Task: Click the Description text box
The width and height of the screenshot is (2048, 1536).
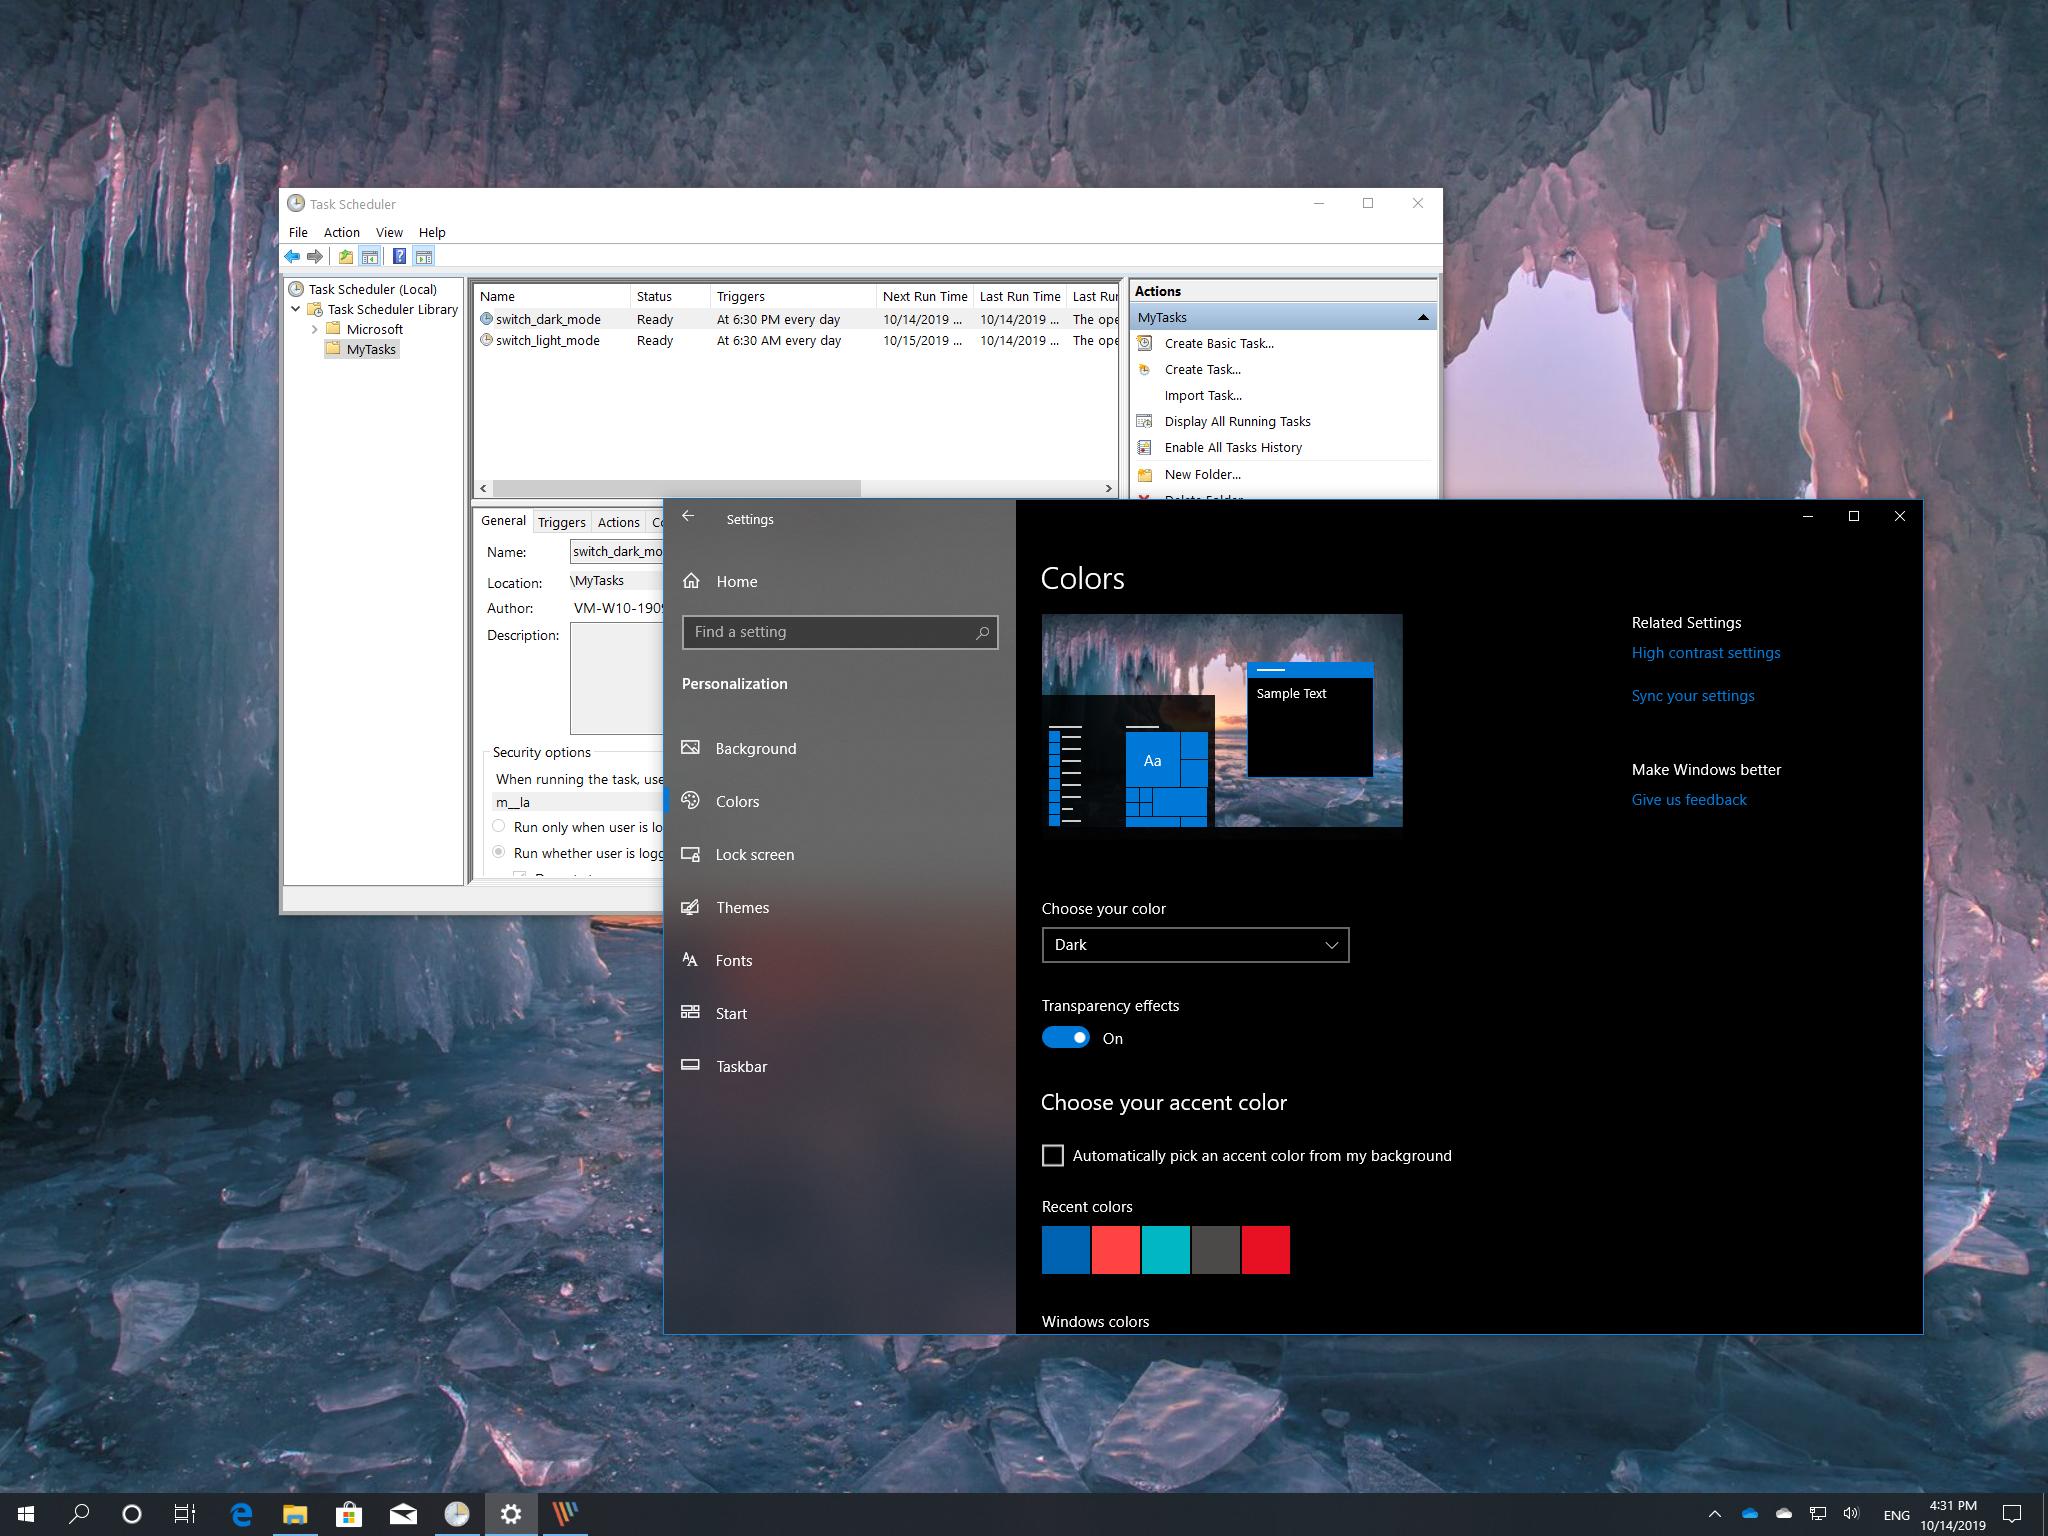Action: click(617, 679)
